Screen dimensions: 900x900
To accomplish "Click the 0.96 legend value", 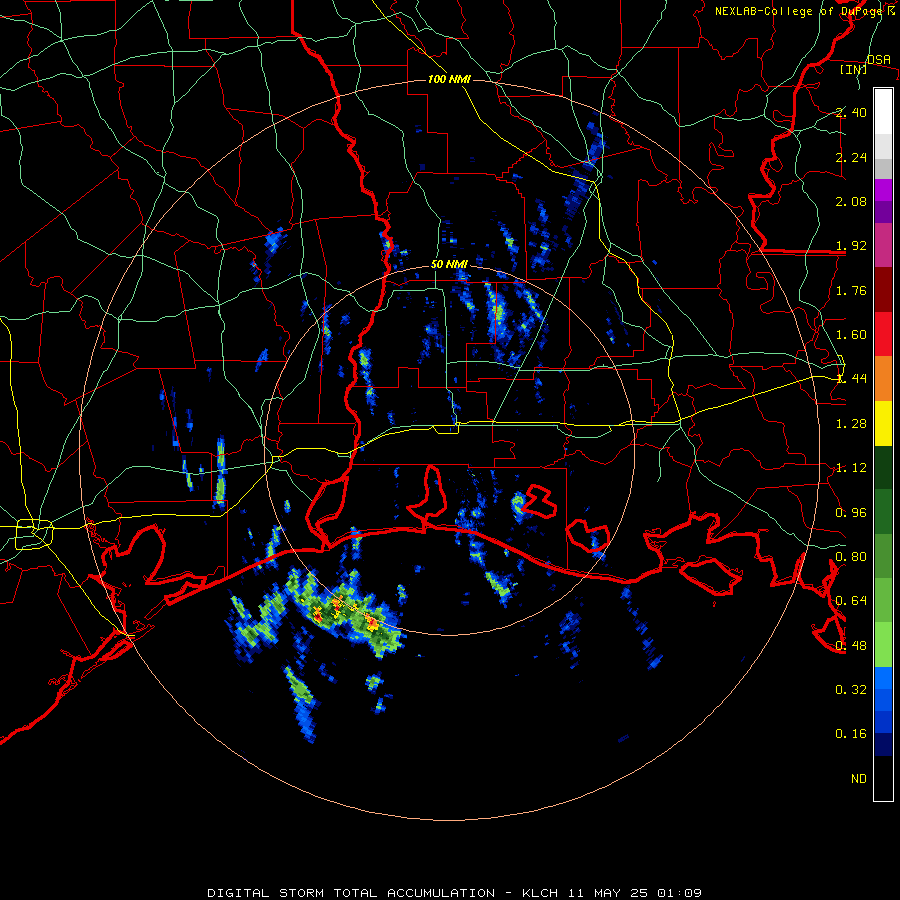I will [x=851, y=513].
